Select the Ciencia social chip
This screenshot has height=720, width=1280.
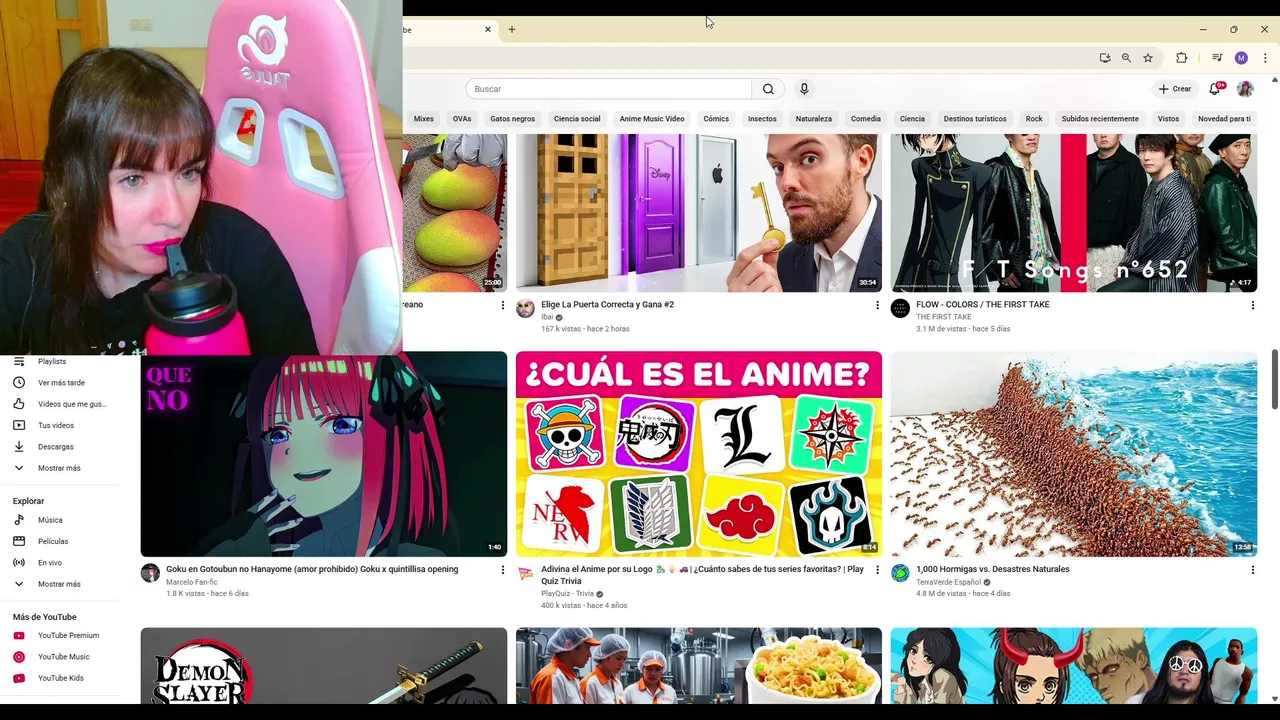(577, 119)
